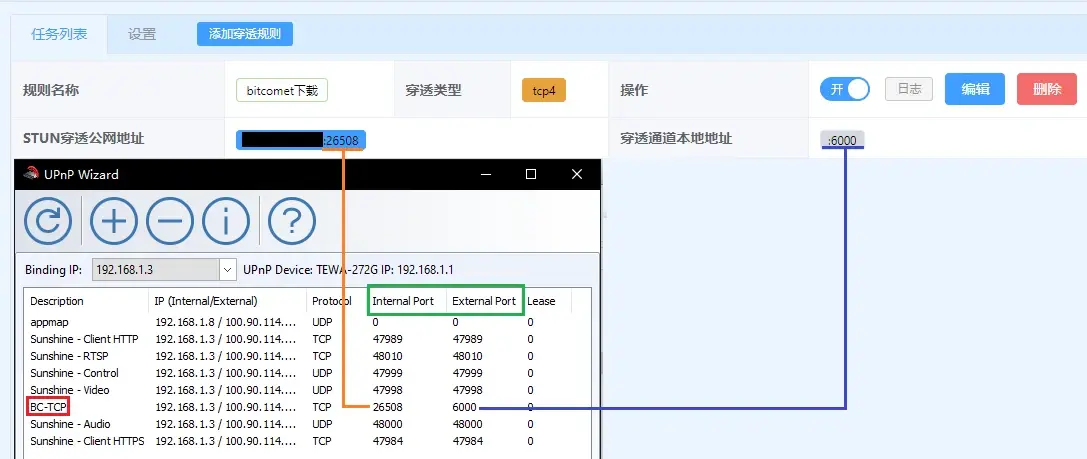
Task: Select the Sunshine - Audio row
Action: click(308, 424)
